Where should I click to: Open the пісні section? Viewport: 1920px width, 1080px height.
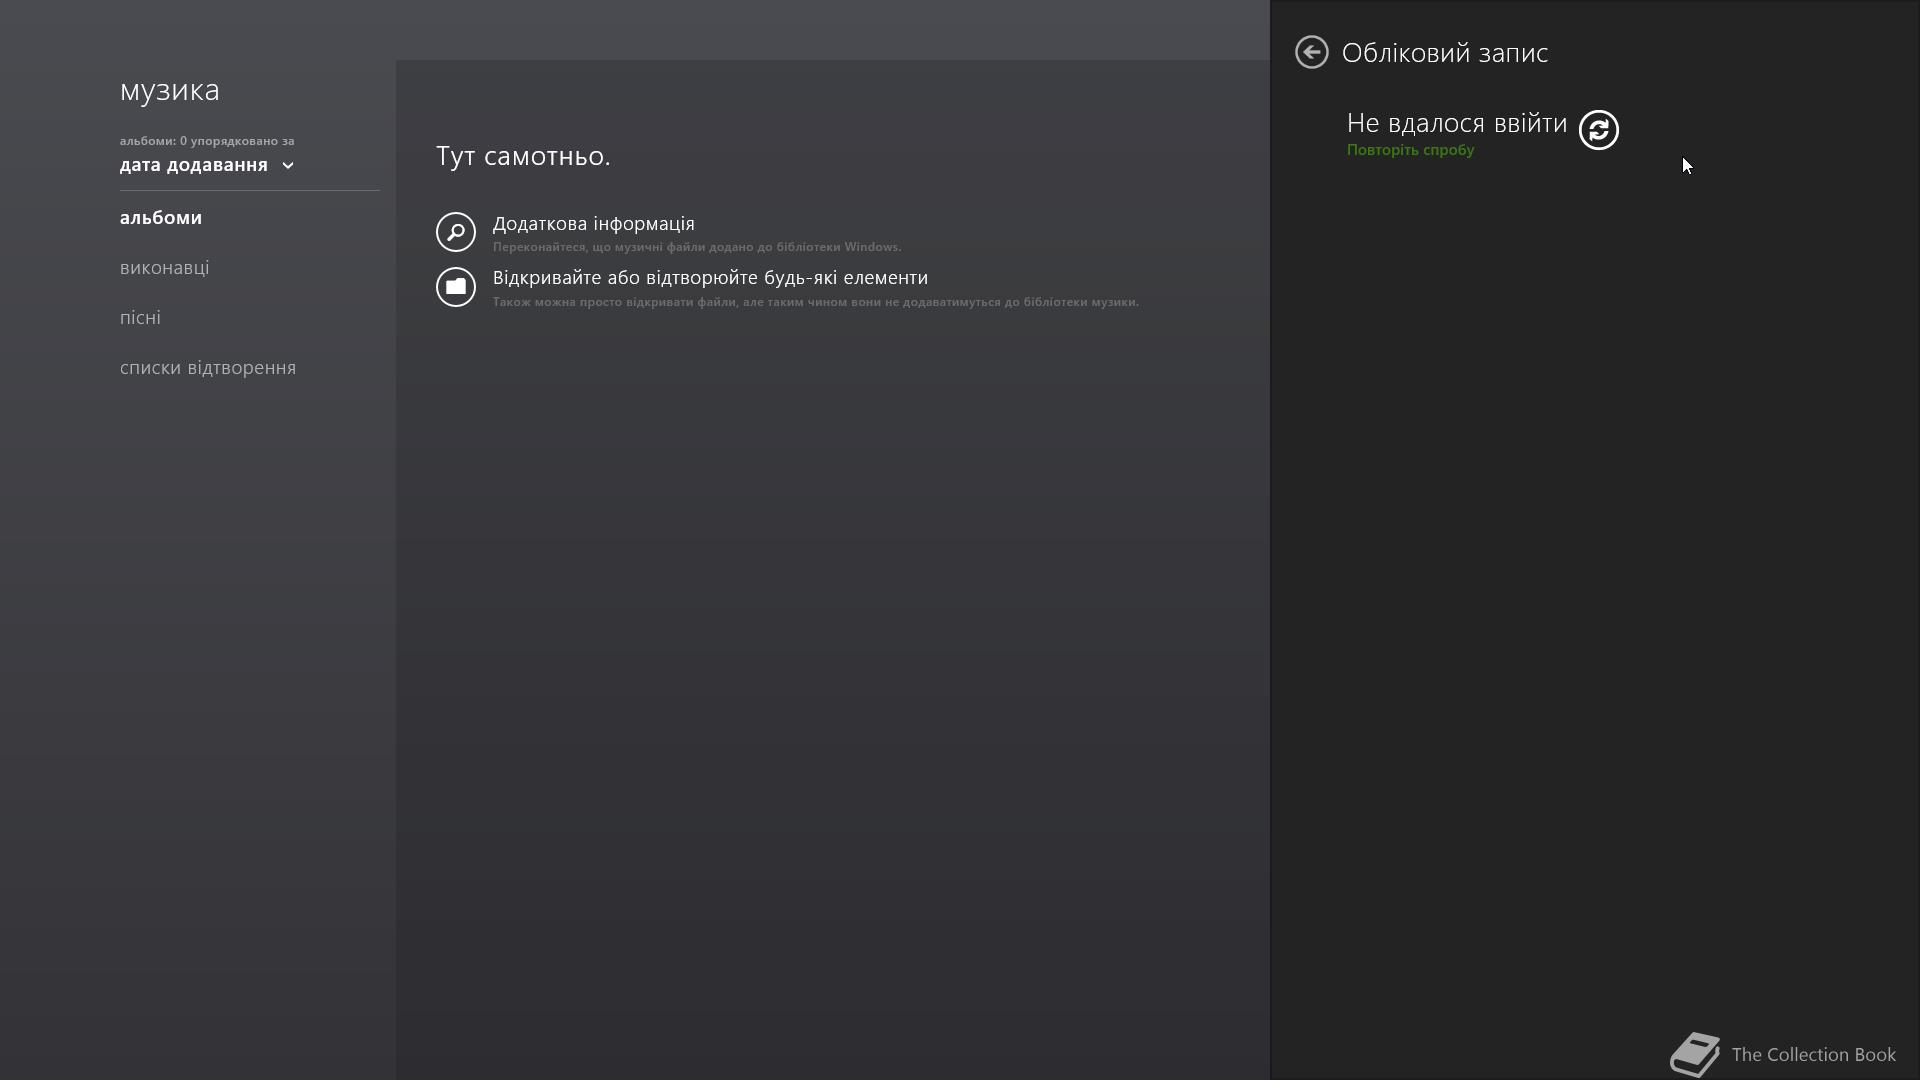click(140, 318)
